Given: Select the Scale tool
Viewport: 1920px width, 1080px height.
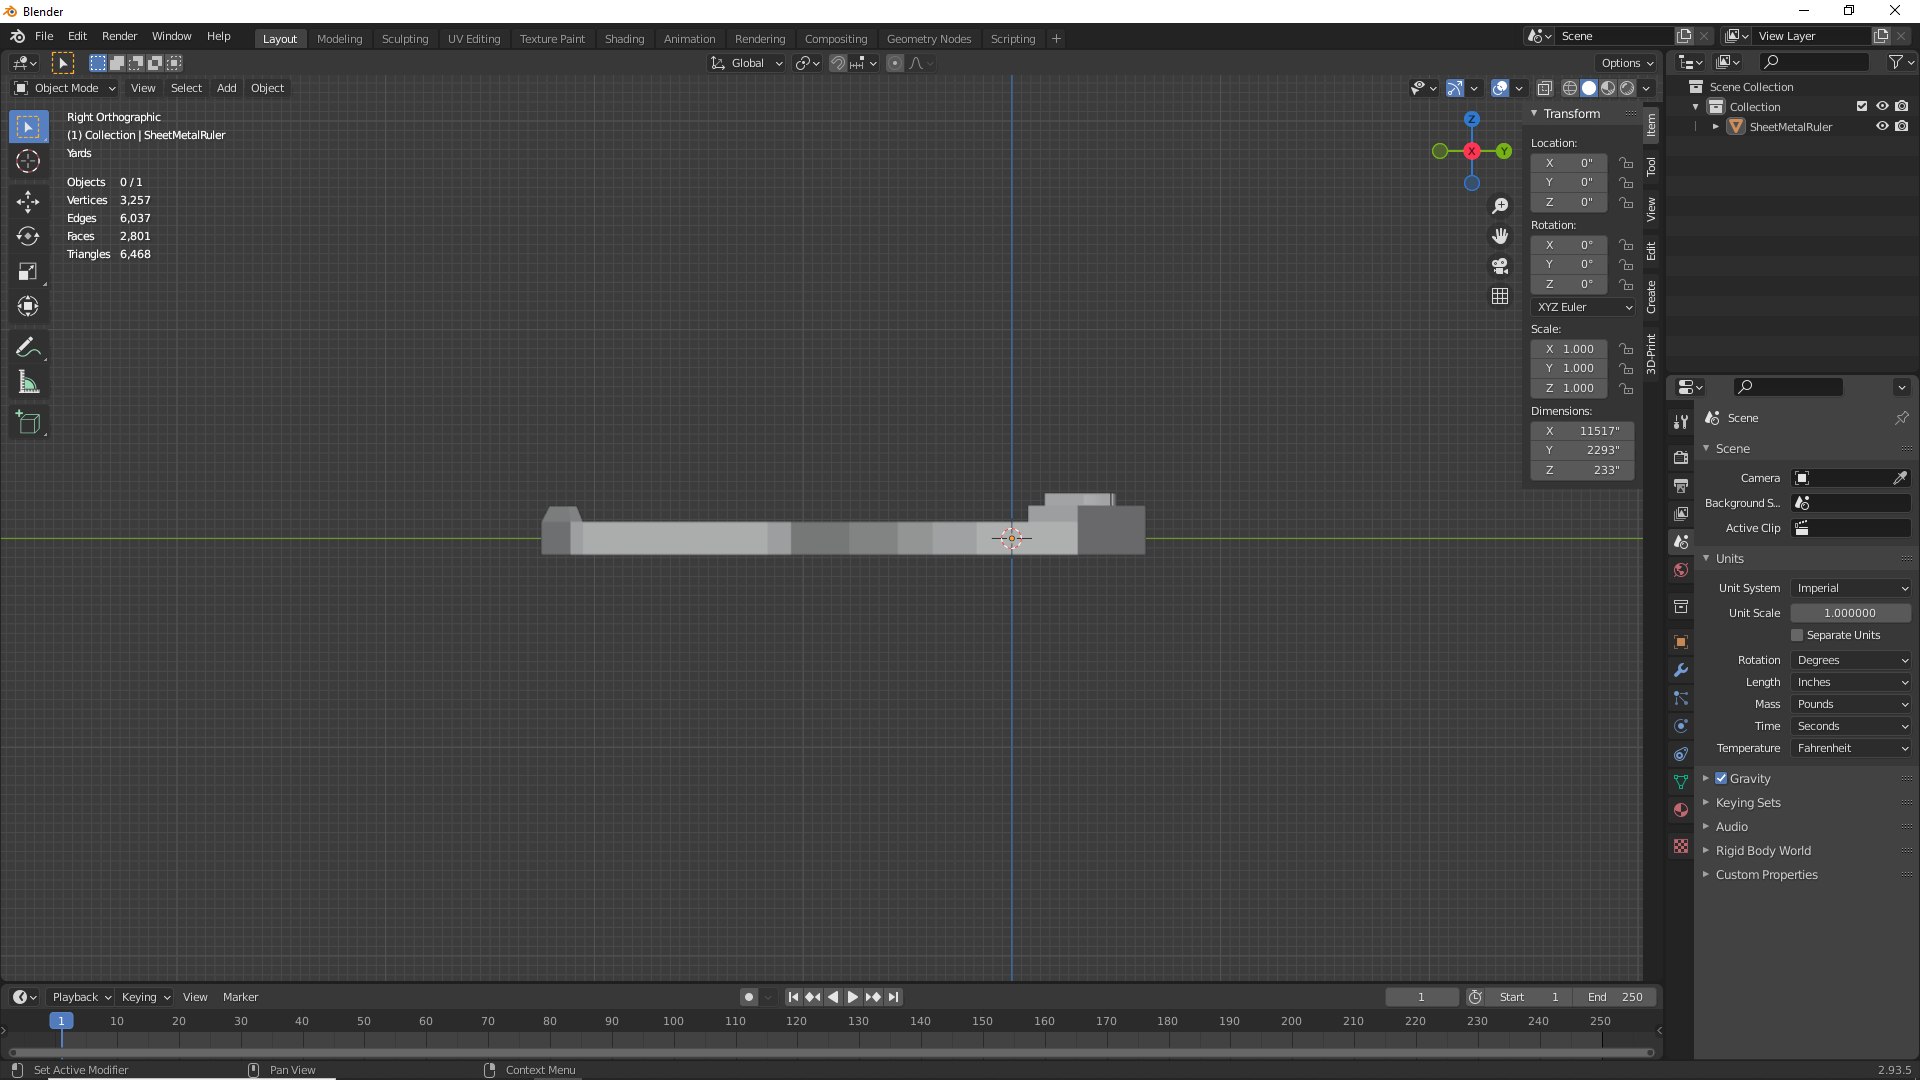Looking at the screenshot, I should click(x=28, y=272).
